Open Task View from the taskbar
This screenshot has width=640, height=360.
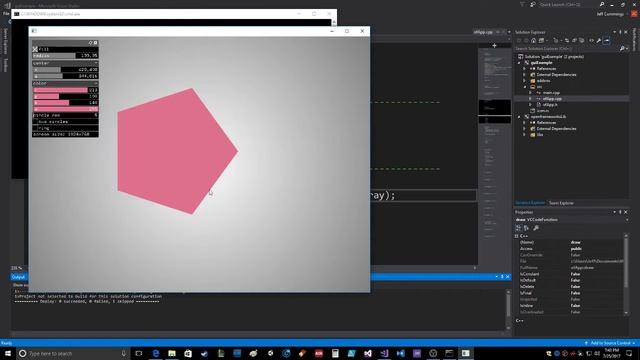(139, 353)
